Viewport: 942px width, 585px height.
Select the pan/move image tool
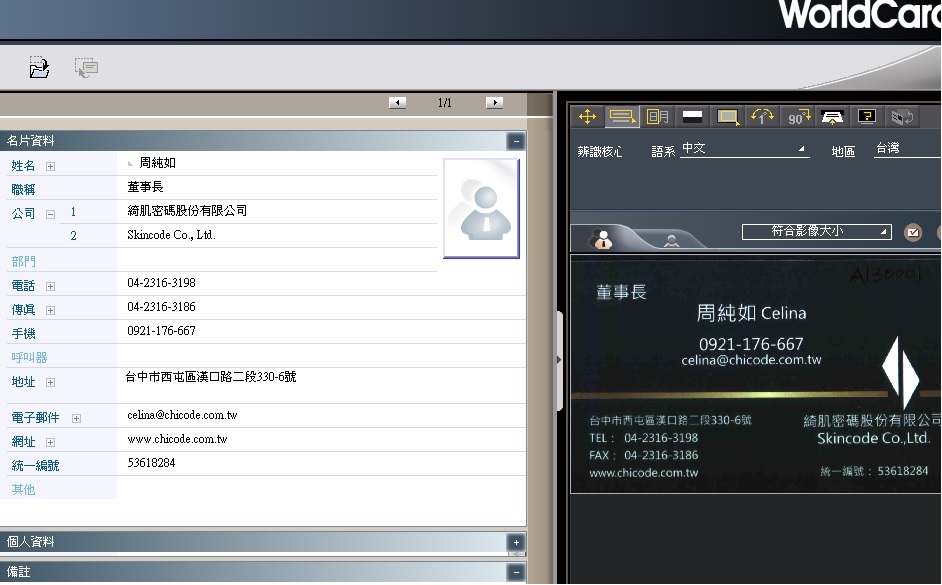(x=587, y=117)
